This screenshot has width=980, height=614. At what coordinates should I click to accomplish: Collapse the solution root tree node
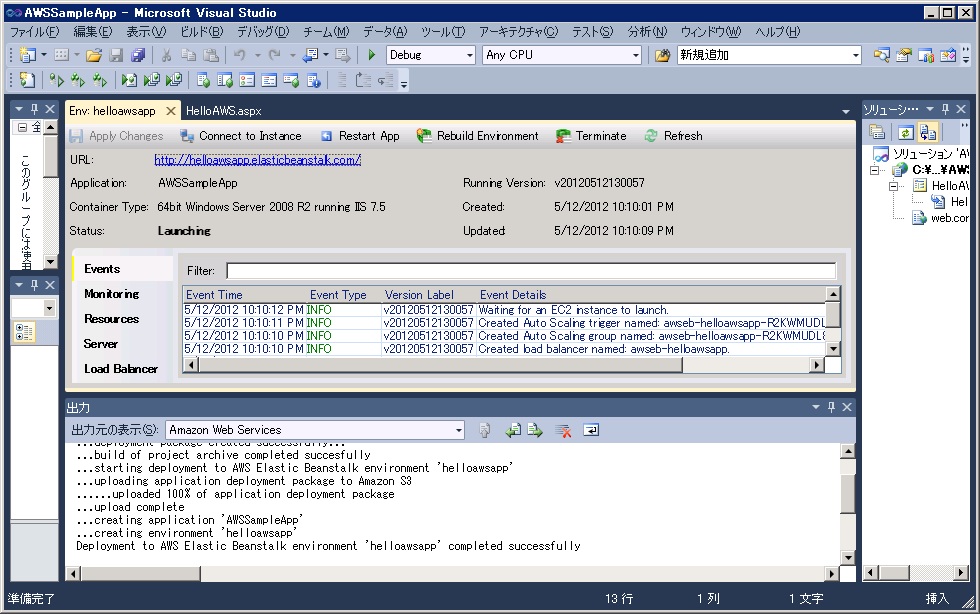874,170
